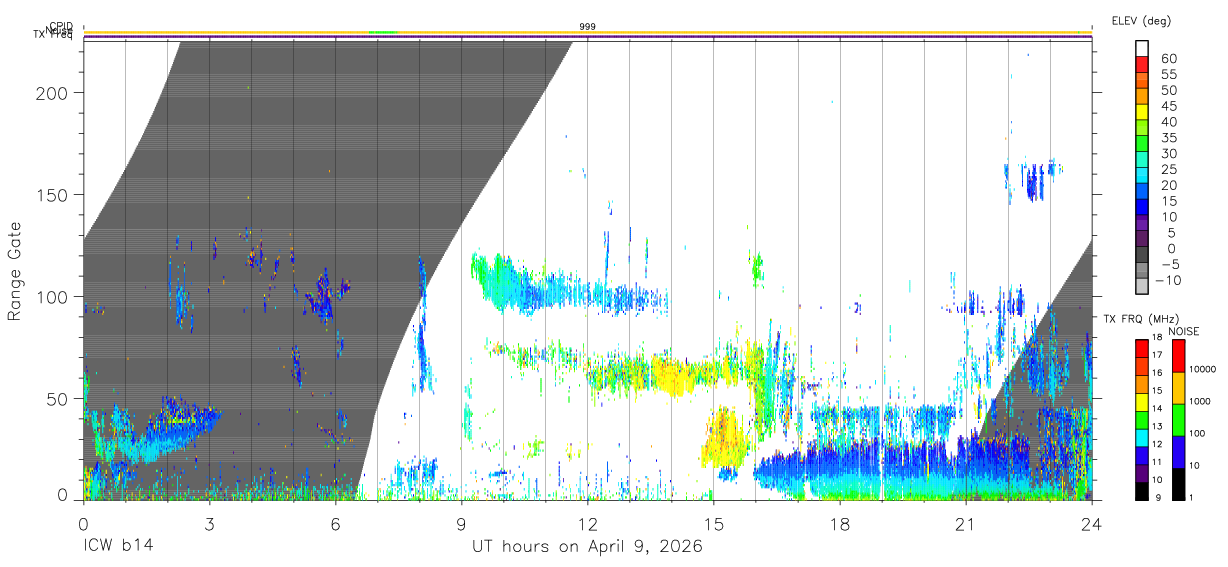Click the 'ELEV (deg)' colorbar title

[x=1141, y=20]
